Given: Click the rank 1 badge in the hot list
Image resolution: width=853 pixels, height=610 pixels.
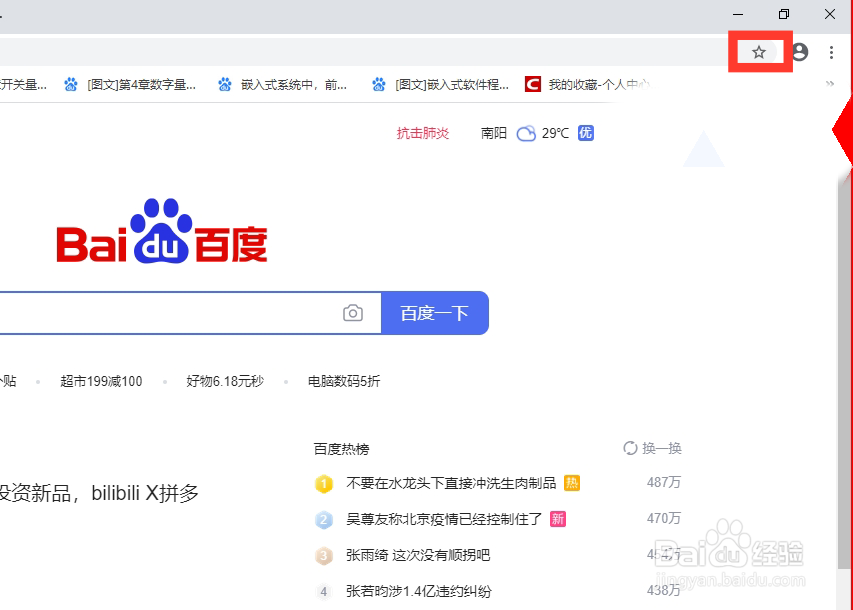Looking at the screenshot, I should [x=324, y=483].
